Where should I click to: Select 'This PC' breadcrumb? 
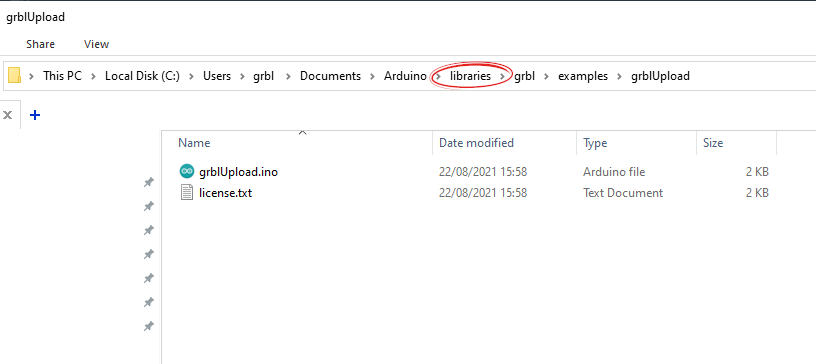tap(62, 76)
